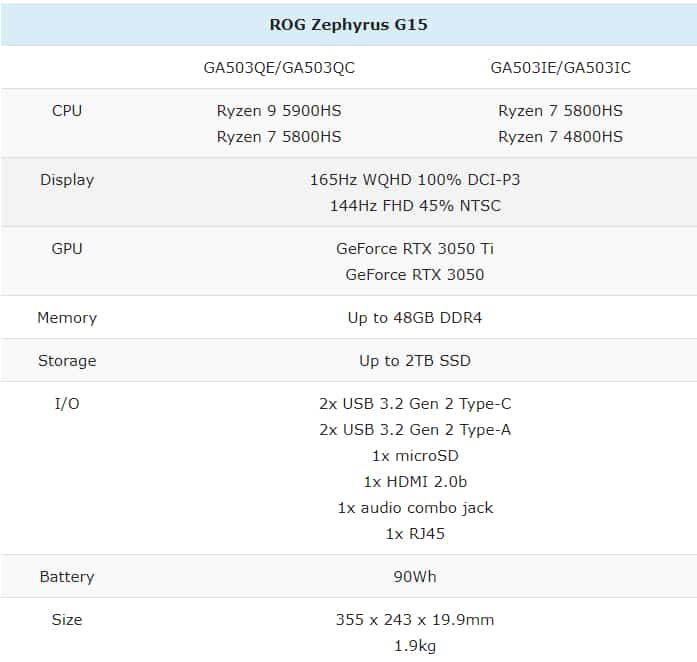Click the ROG Zephyrus G15 table title
Screen dimensions: 697x662
coord(348,24)
